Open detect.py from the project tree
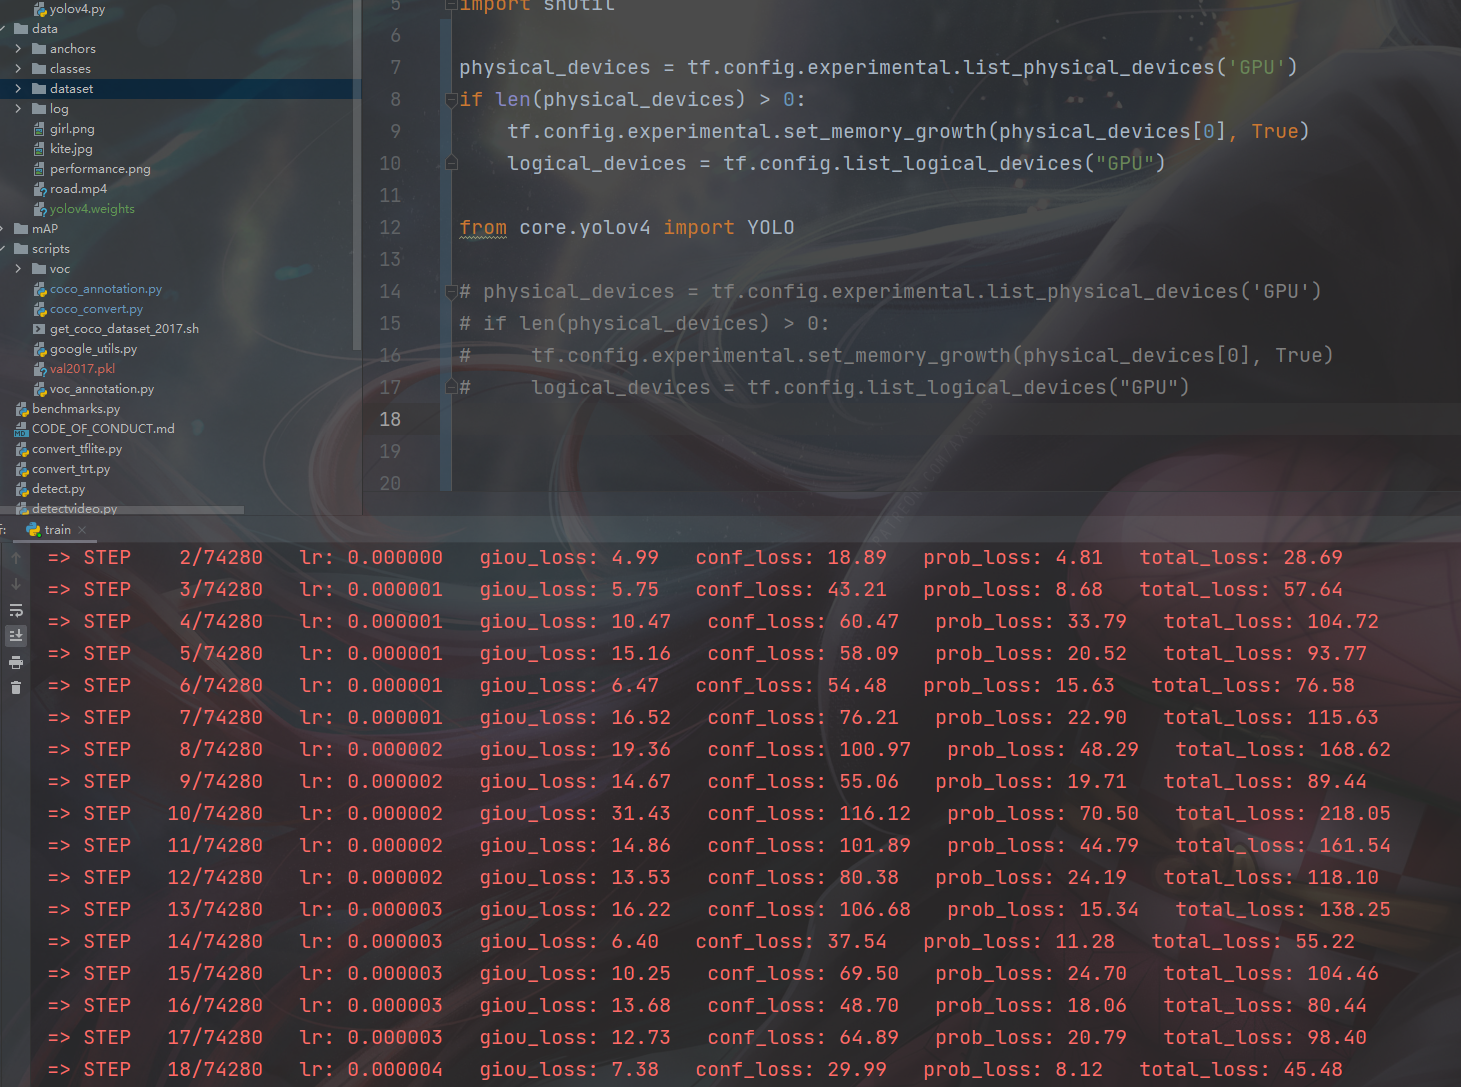Viewport: 1461px width, 1087px height. (56, 488)
